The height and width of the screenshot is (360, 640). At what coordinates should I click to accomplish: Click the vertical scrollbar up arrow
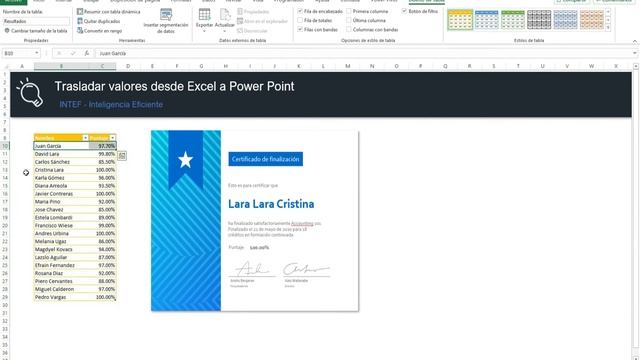click(x=636, y=66)
